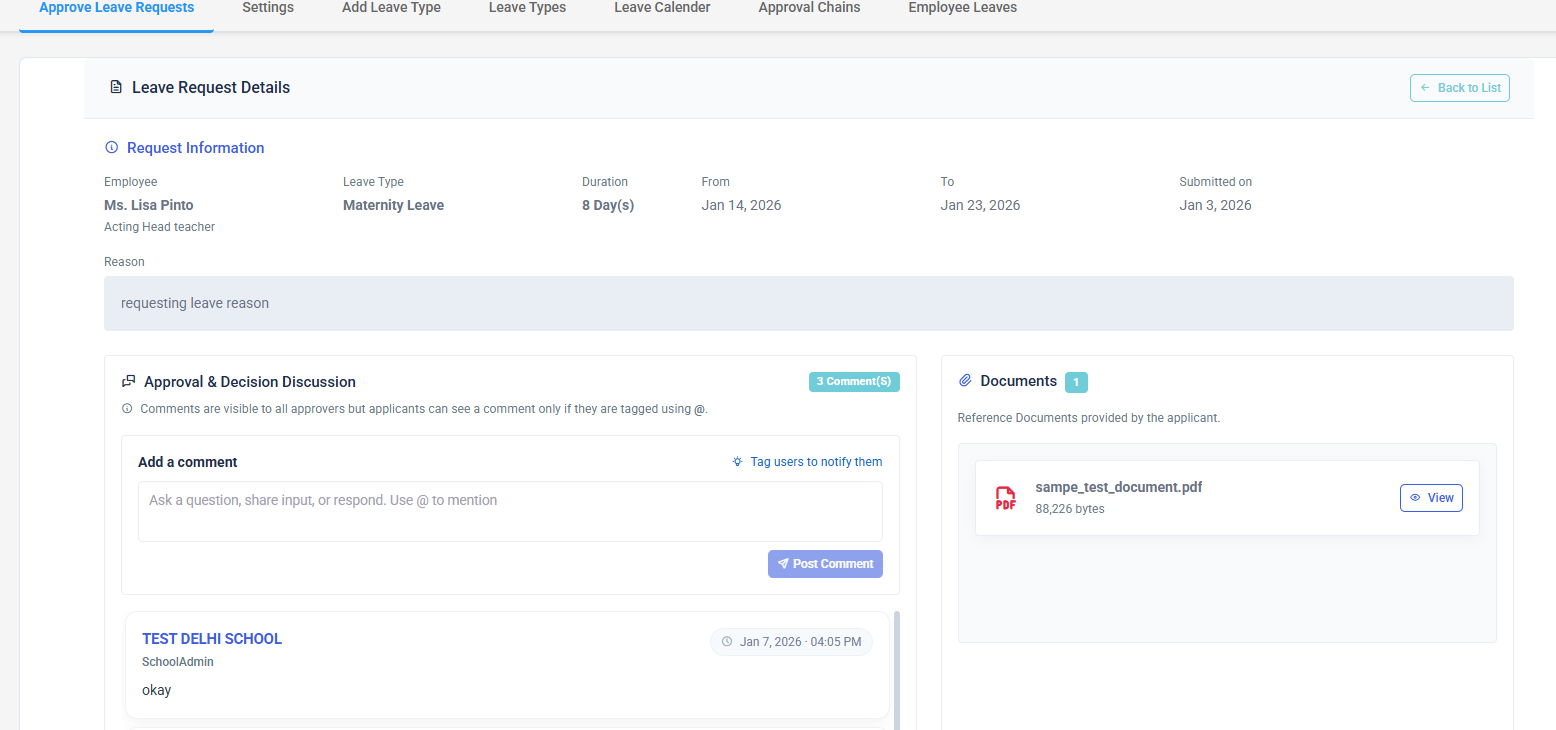1556x730 pixels.
Task: Open the Add Leave Type tab
Action: [x=391, y=8]
